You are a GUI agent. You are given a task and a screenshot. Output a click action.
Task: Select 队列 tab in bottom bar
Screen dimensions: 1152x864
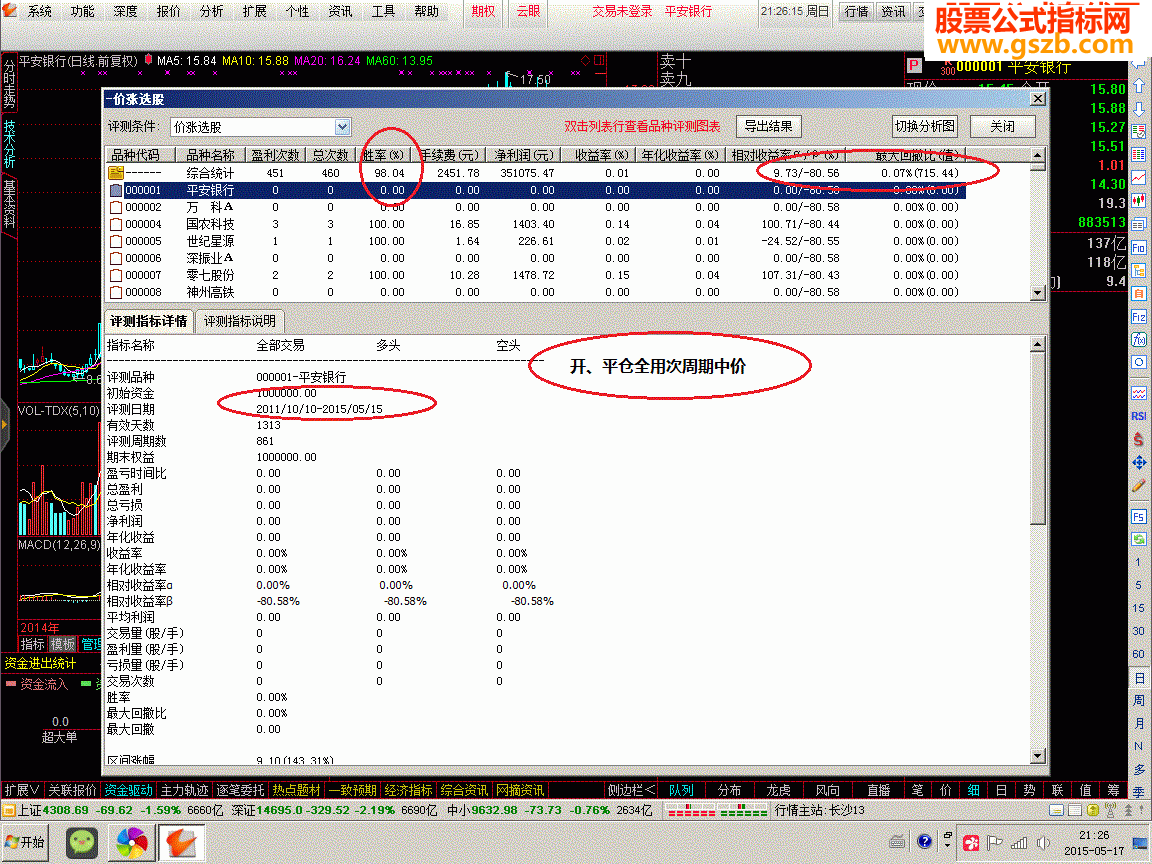(681, 791)
